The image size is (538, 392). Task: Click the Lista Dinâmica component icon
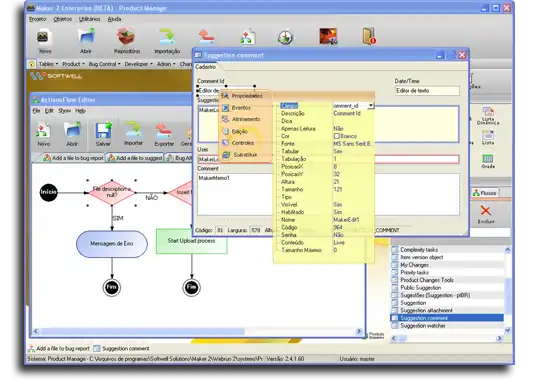[488, 112]
